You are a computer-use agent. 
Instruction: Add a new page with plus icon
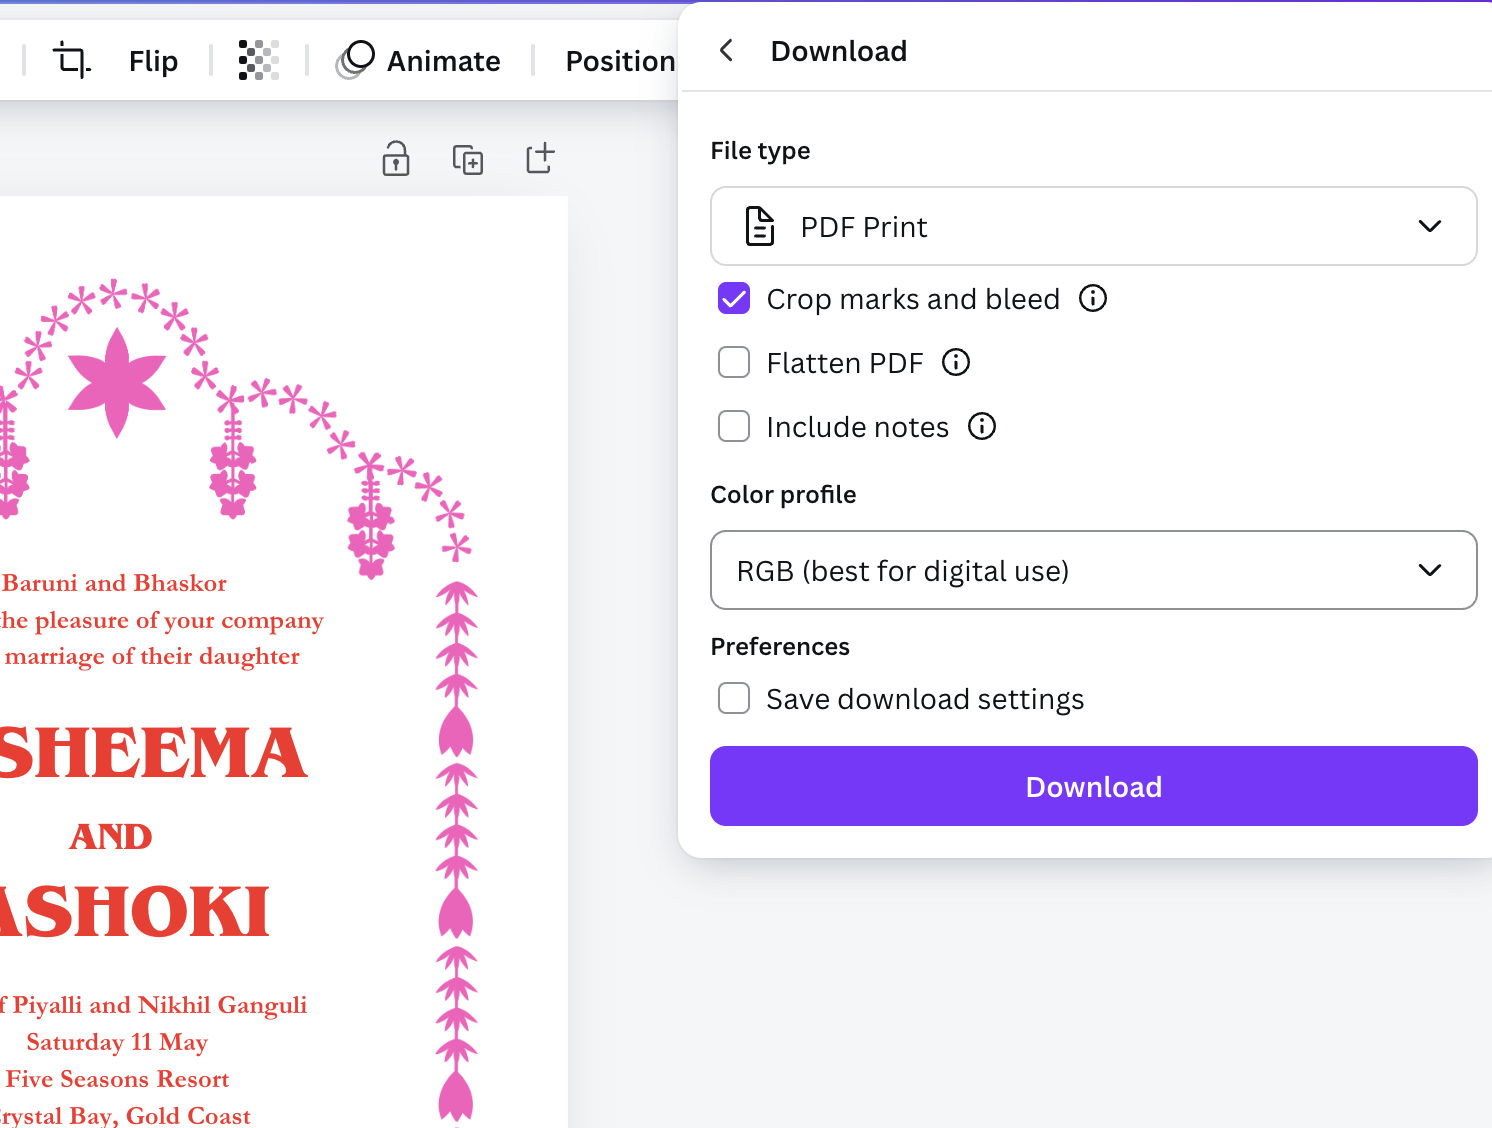(x=540, y=158)
